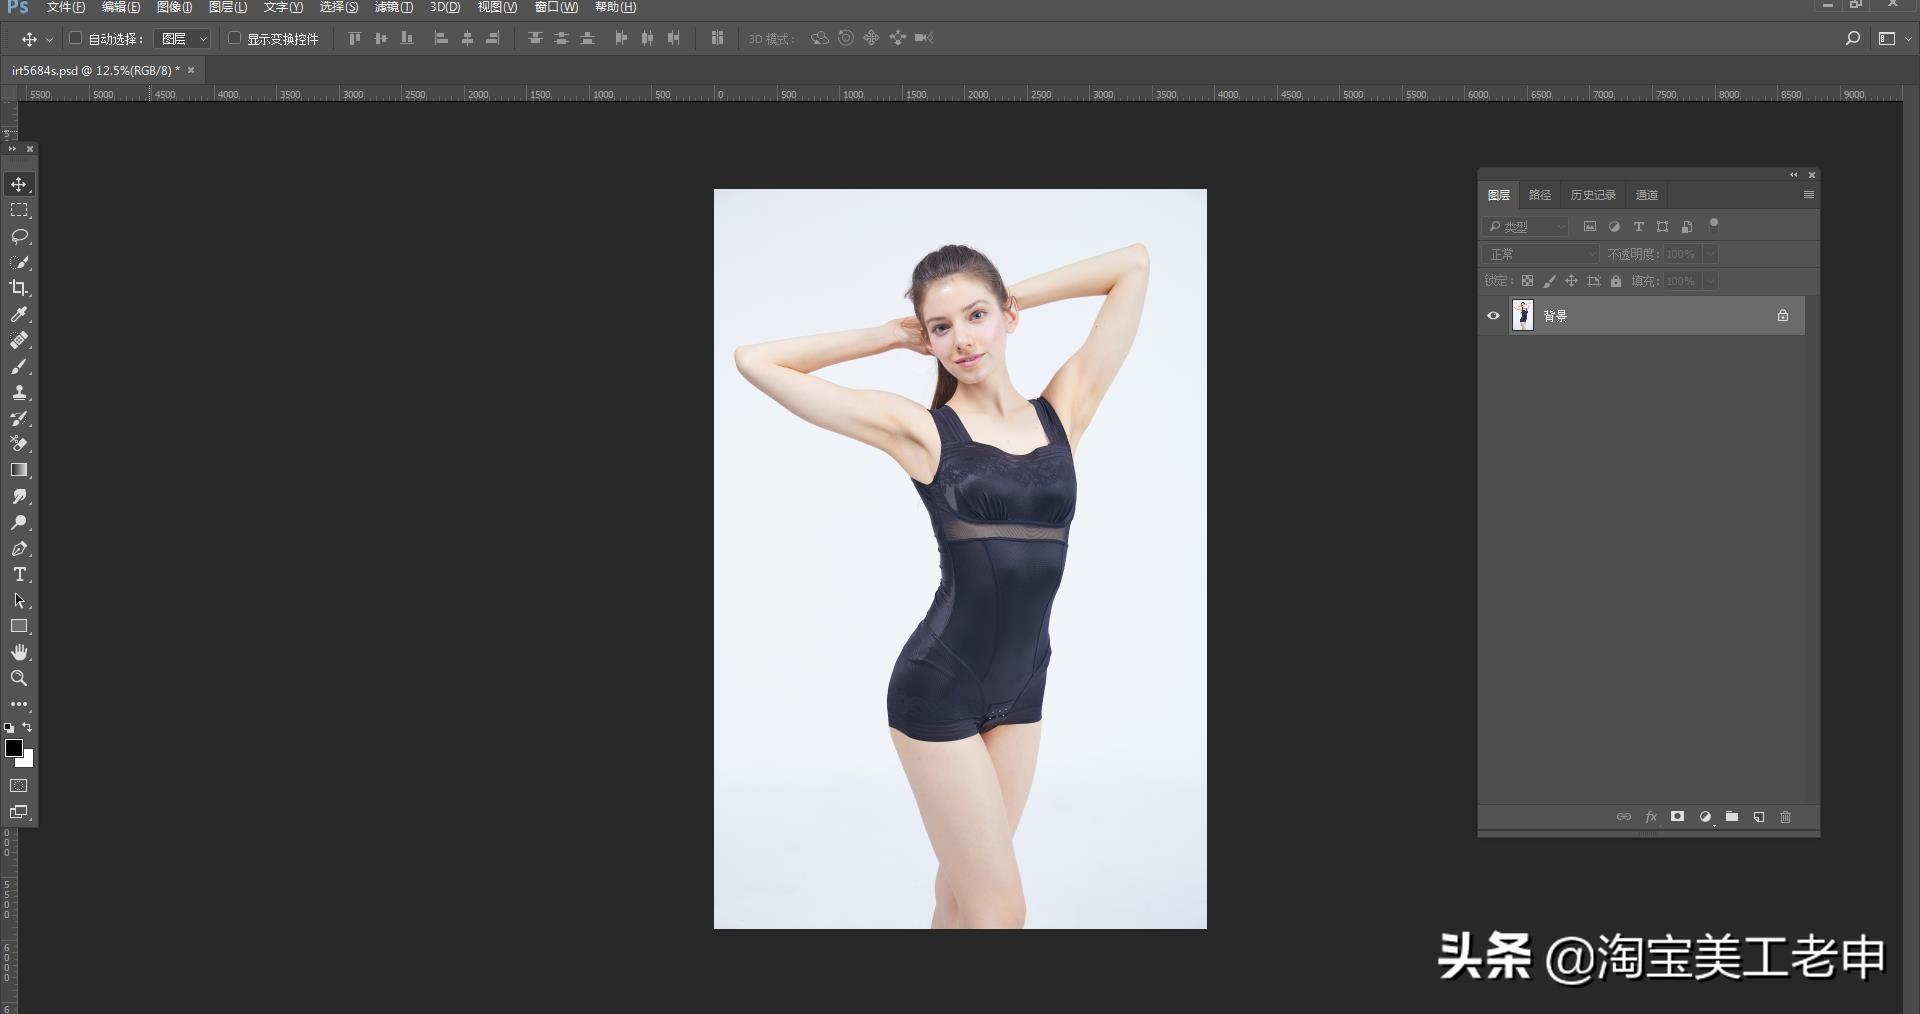Screen dimensions: 1920x1014
Task: Create a new layer group
Action: pyautogui.click(x=1732, y=817)
